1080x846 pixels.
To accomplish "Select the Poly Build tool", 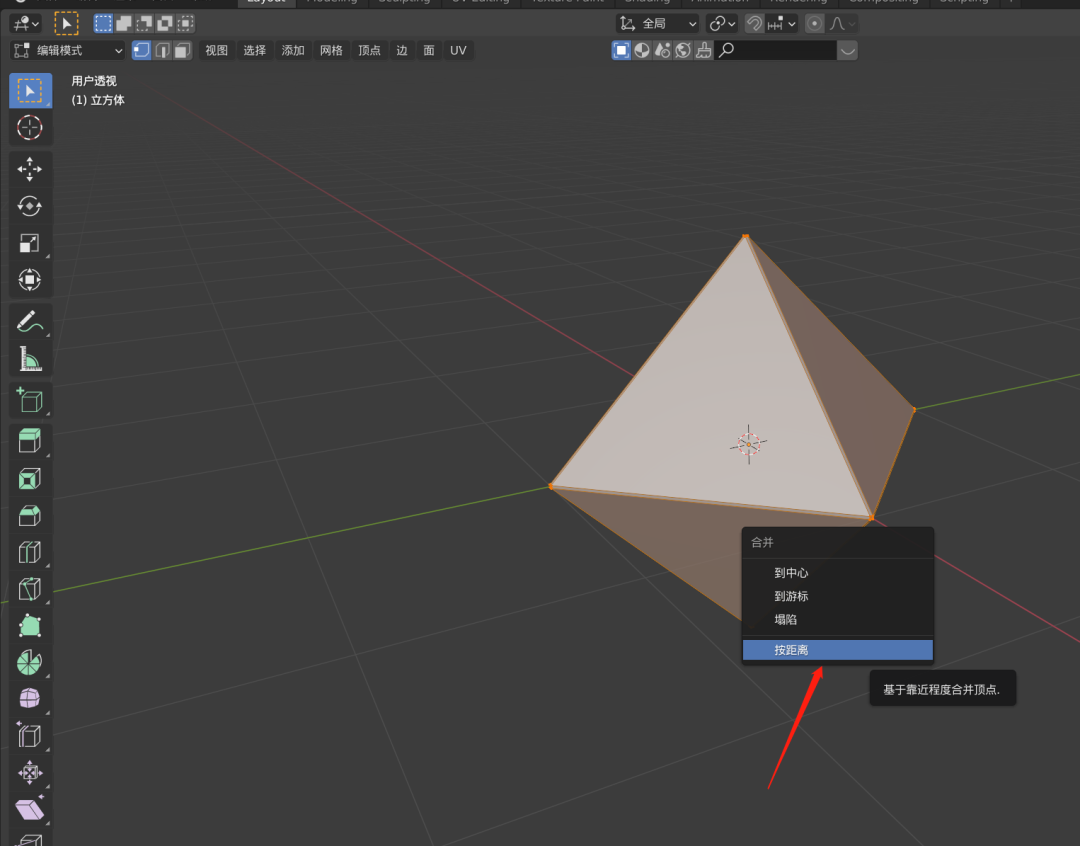I will click(x=30, y=626).
